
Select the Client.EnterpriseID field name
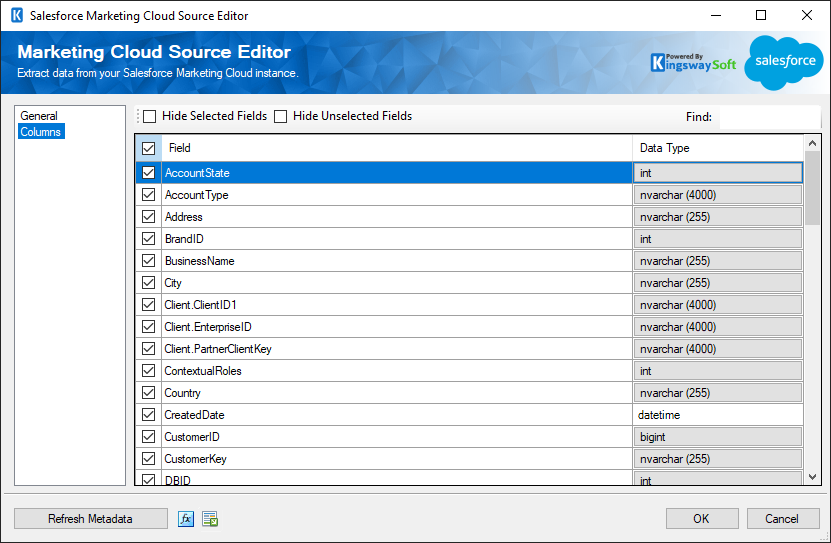(x=208, y=327)
